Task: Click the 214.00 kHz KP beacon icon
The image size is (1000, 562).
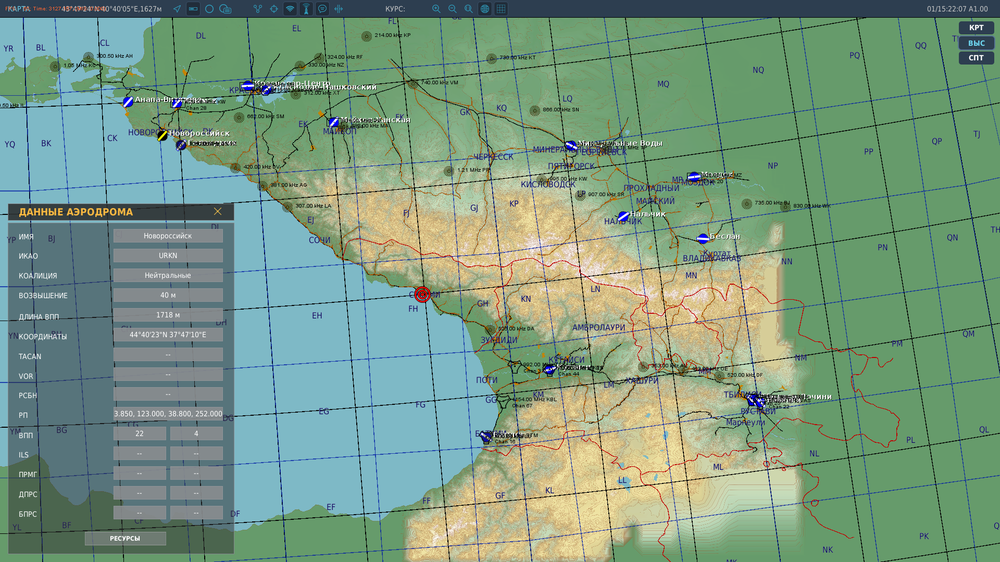Action: (x=367, y=36)
